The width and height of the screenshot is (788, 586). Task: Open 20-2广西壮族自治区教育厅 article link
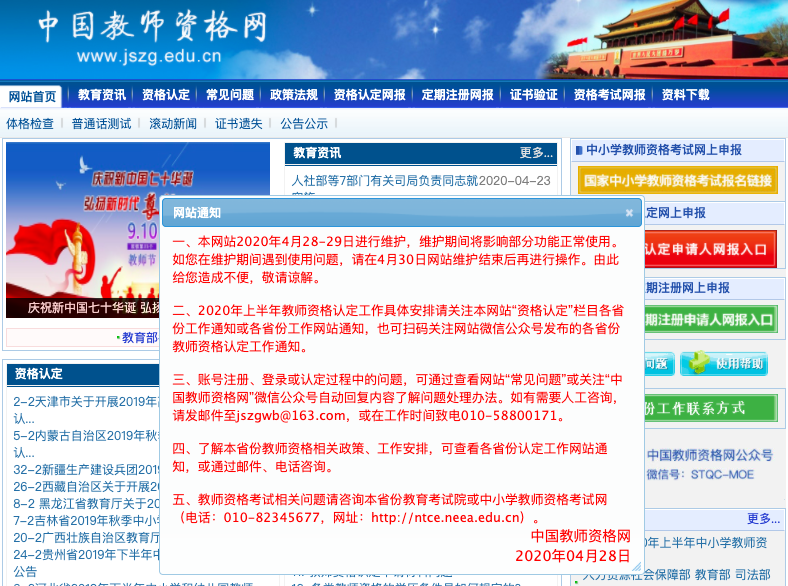click(x=86, y=538)
